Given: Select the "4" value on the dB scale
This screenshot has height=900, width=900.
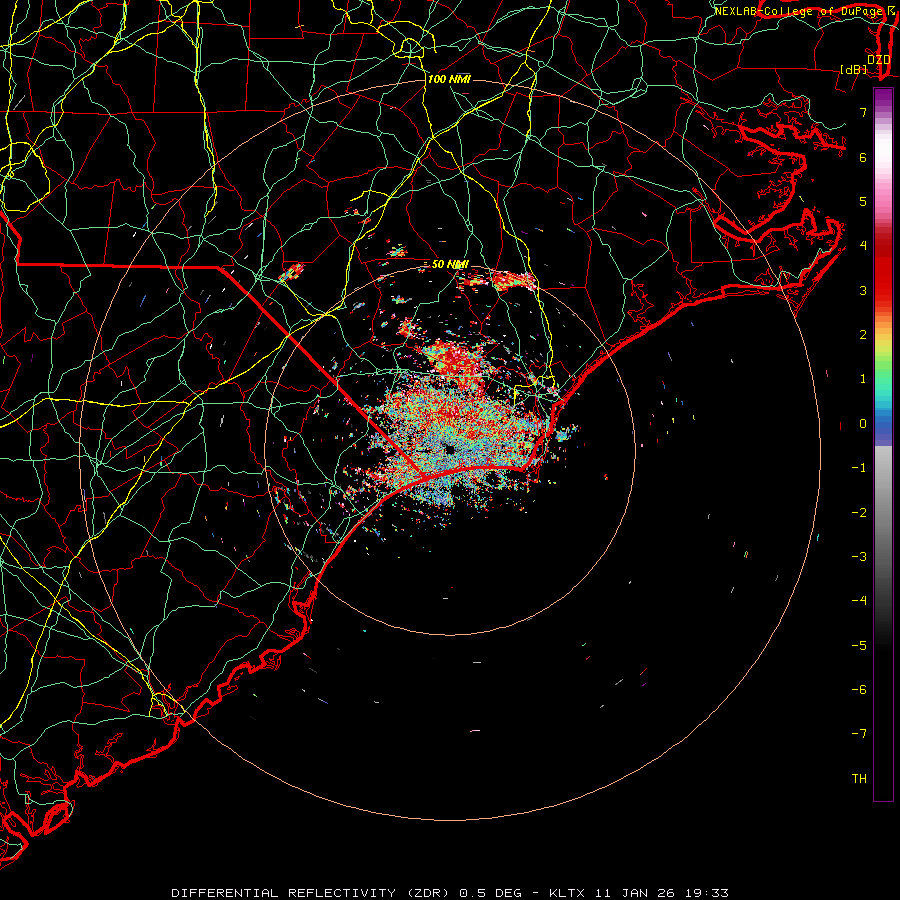Looking at the screenshot, I should point(863,246).
